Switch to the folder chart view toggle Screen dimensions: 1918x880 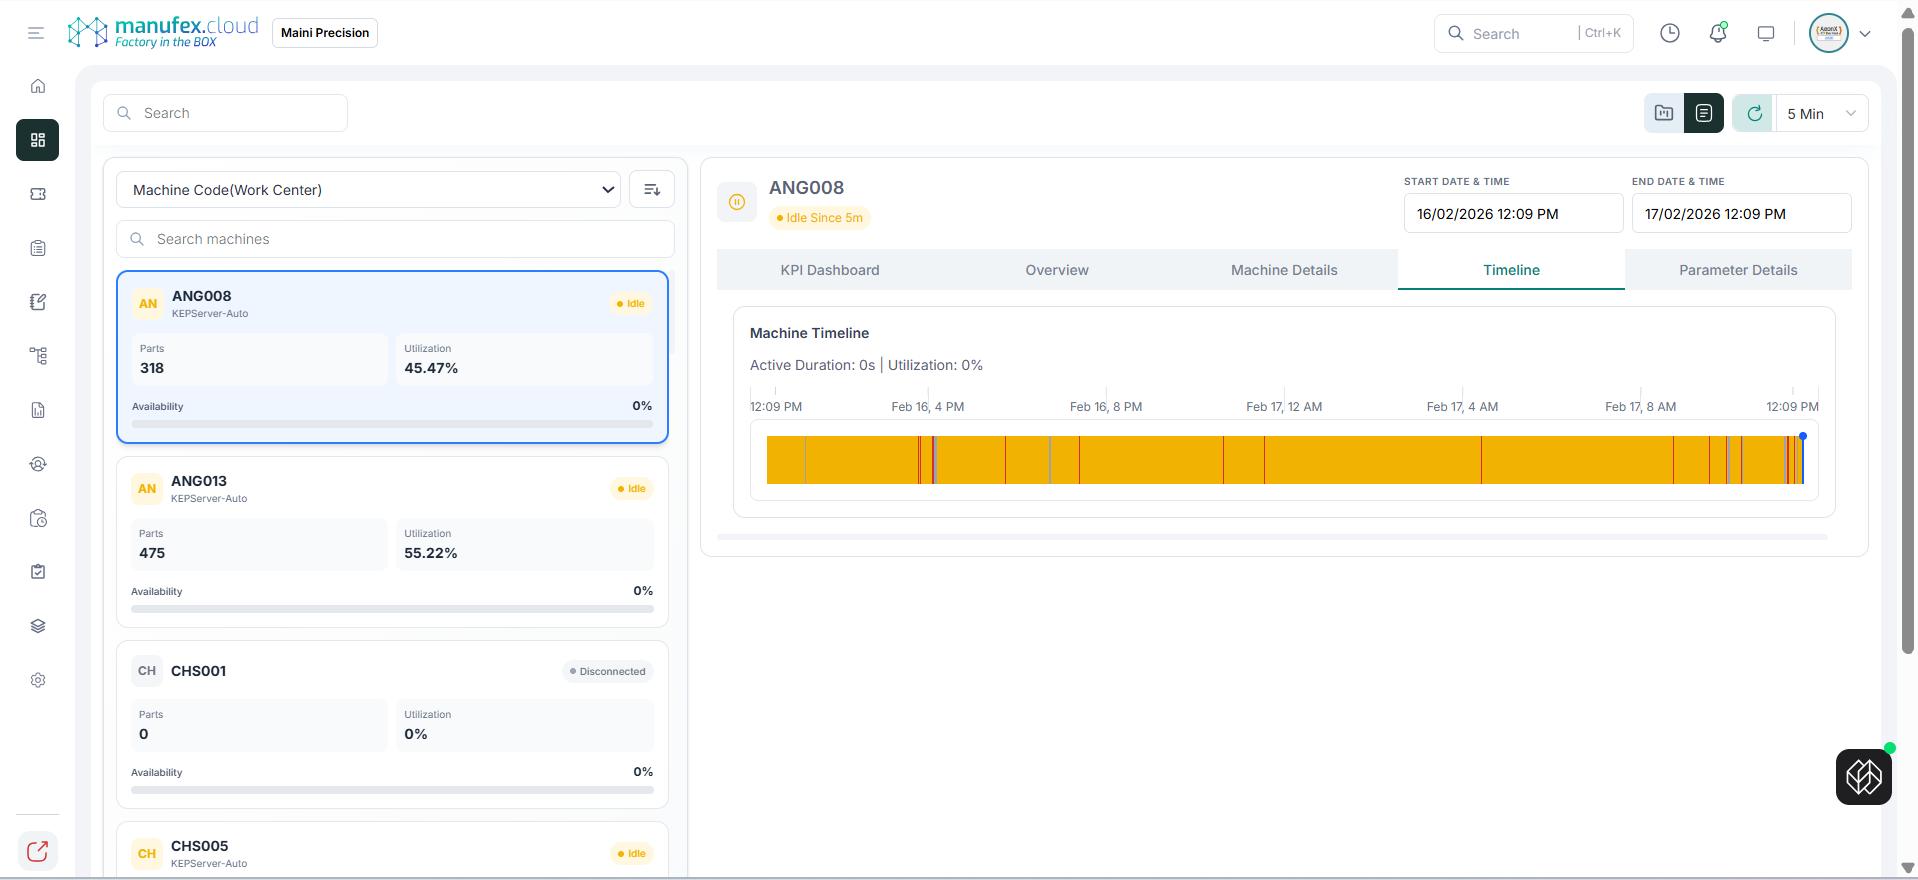[x=1664, y=114]
